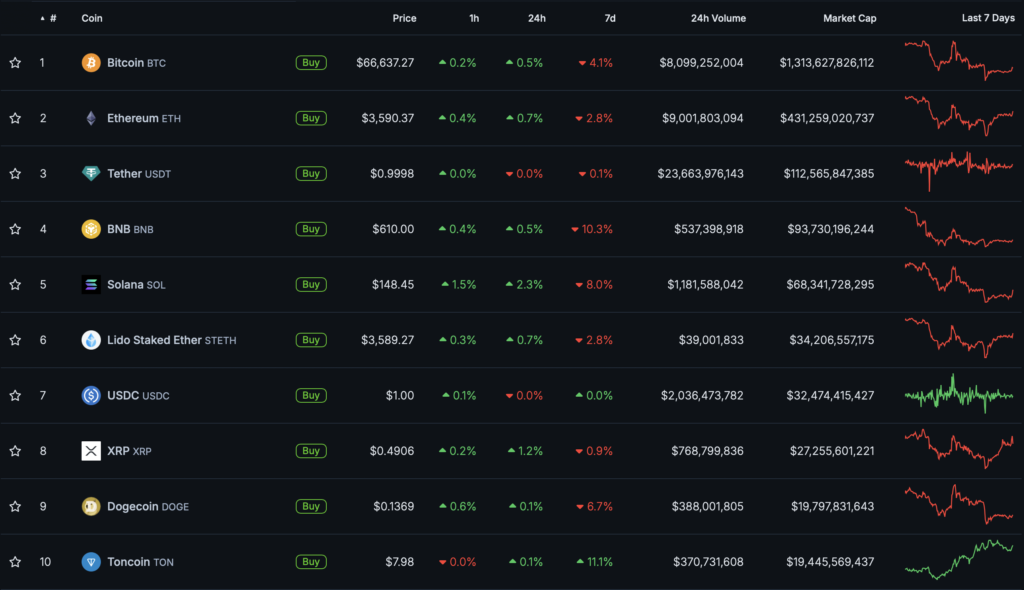Open the USDC green 7-day sparkline chart
Image resolution: width=1024 pixels, height=590 pixels.
coord(958,395)
